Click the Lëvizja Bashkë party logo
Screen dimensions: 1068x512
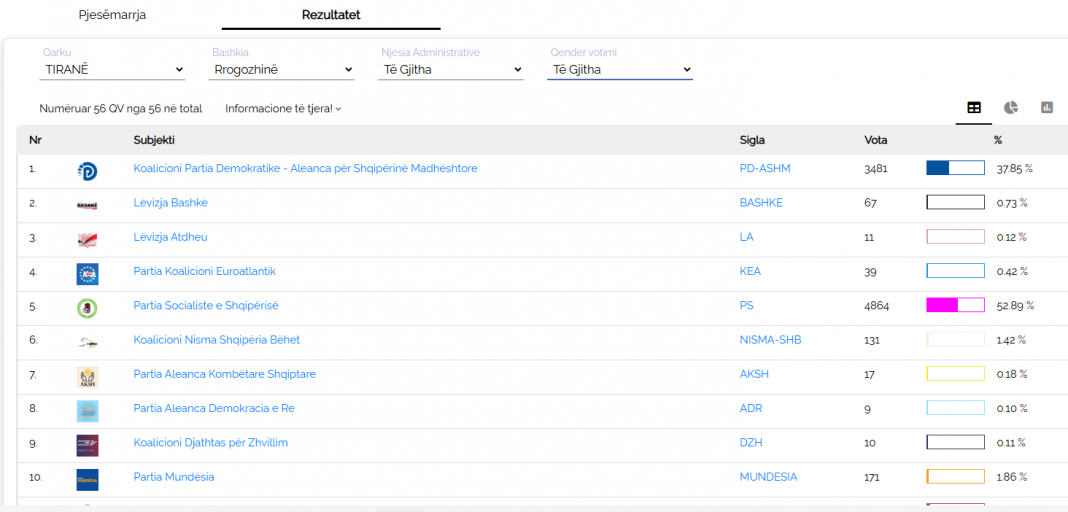point(87,206)
